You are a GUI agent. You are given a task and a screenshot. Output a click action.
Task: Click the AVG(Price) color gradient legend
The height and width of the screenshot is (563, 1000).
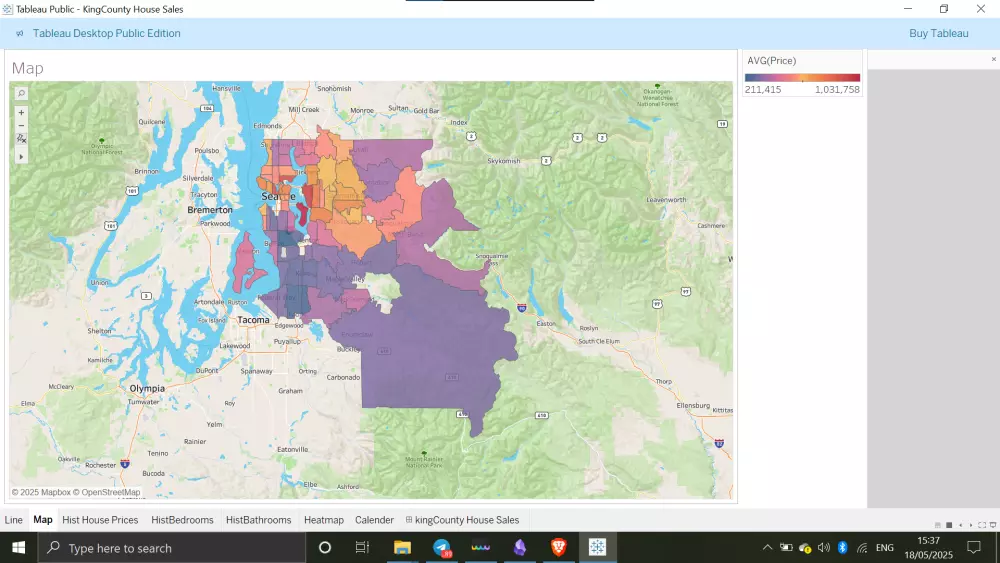pos(802,77)
